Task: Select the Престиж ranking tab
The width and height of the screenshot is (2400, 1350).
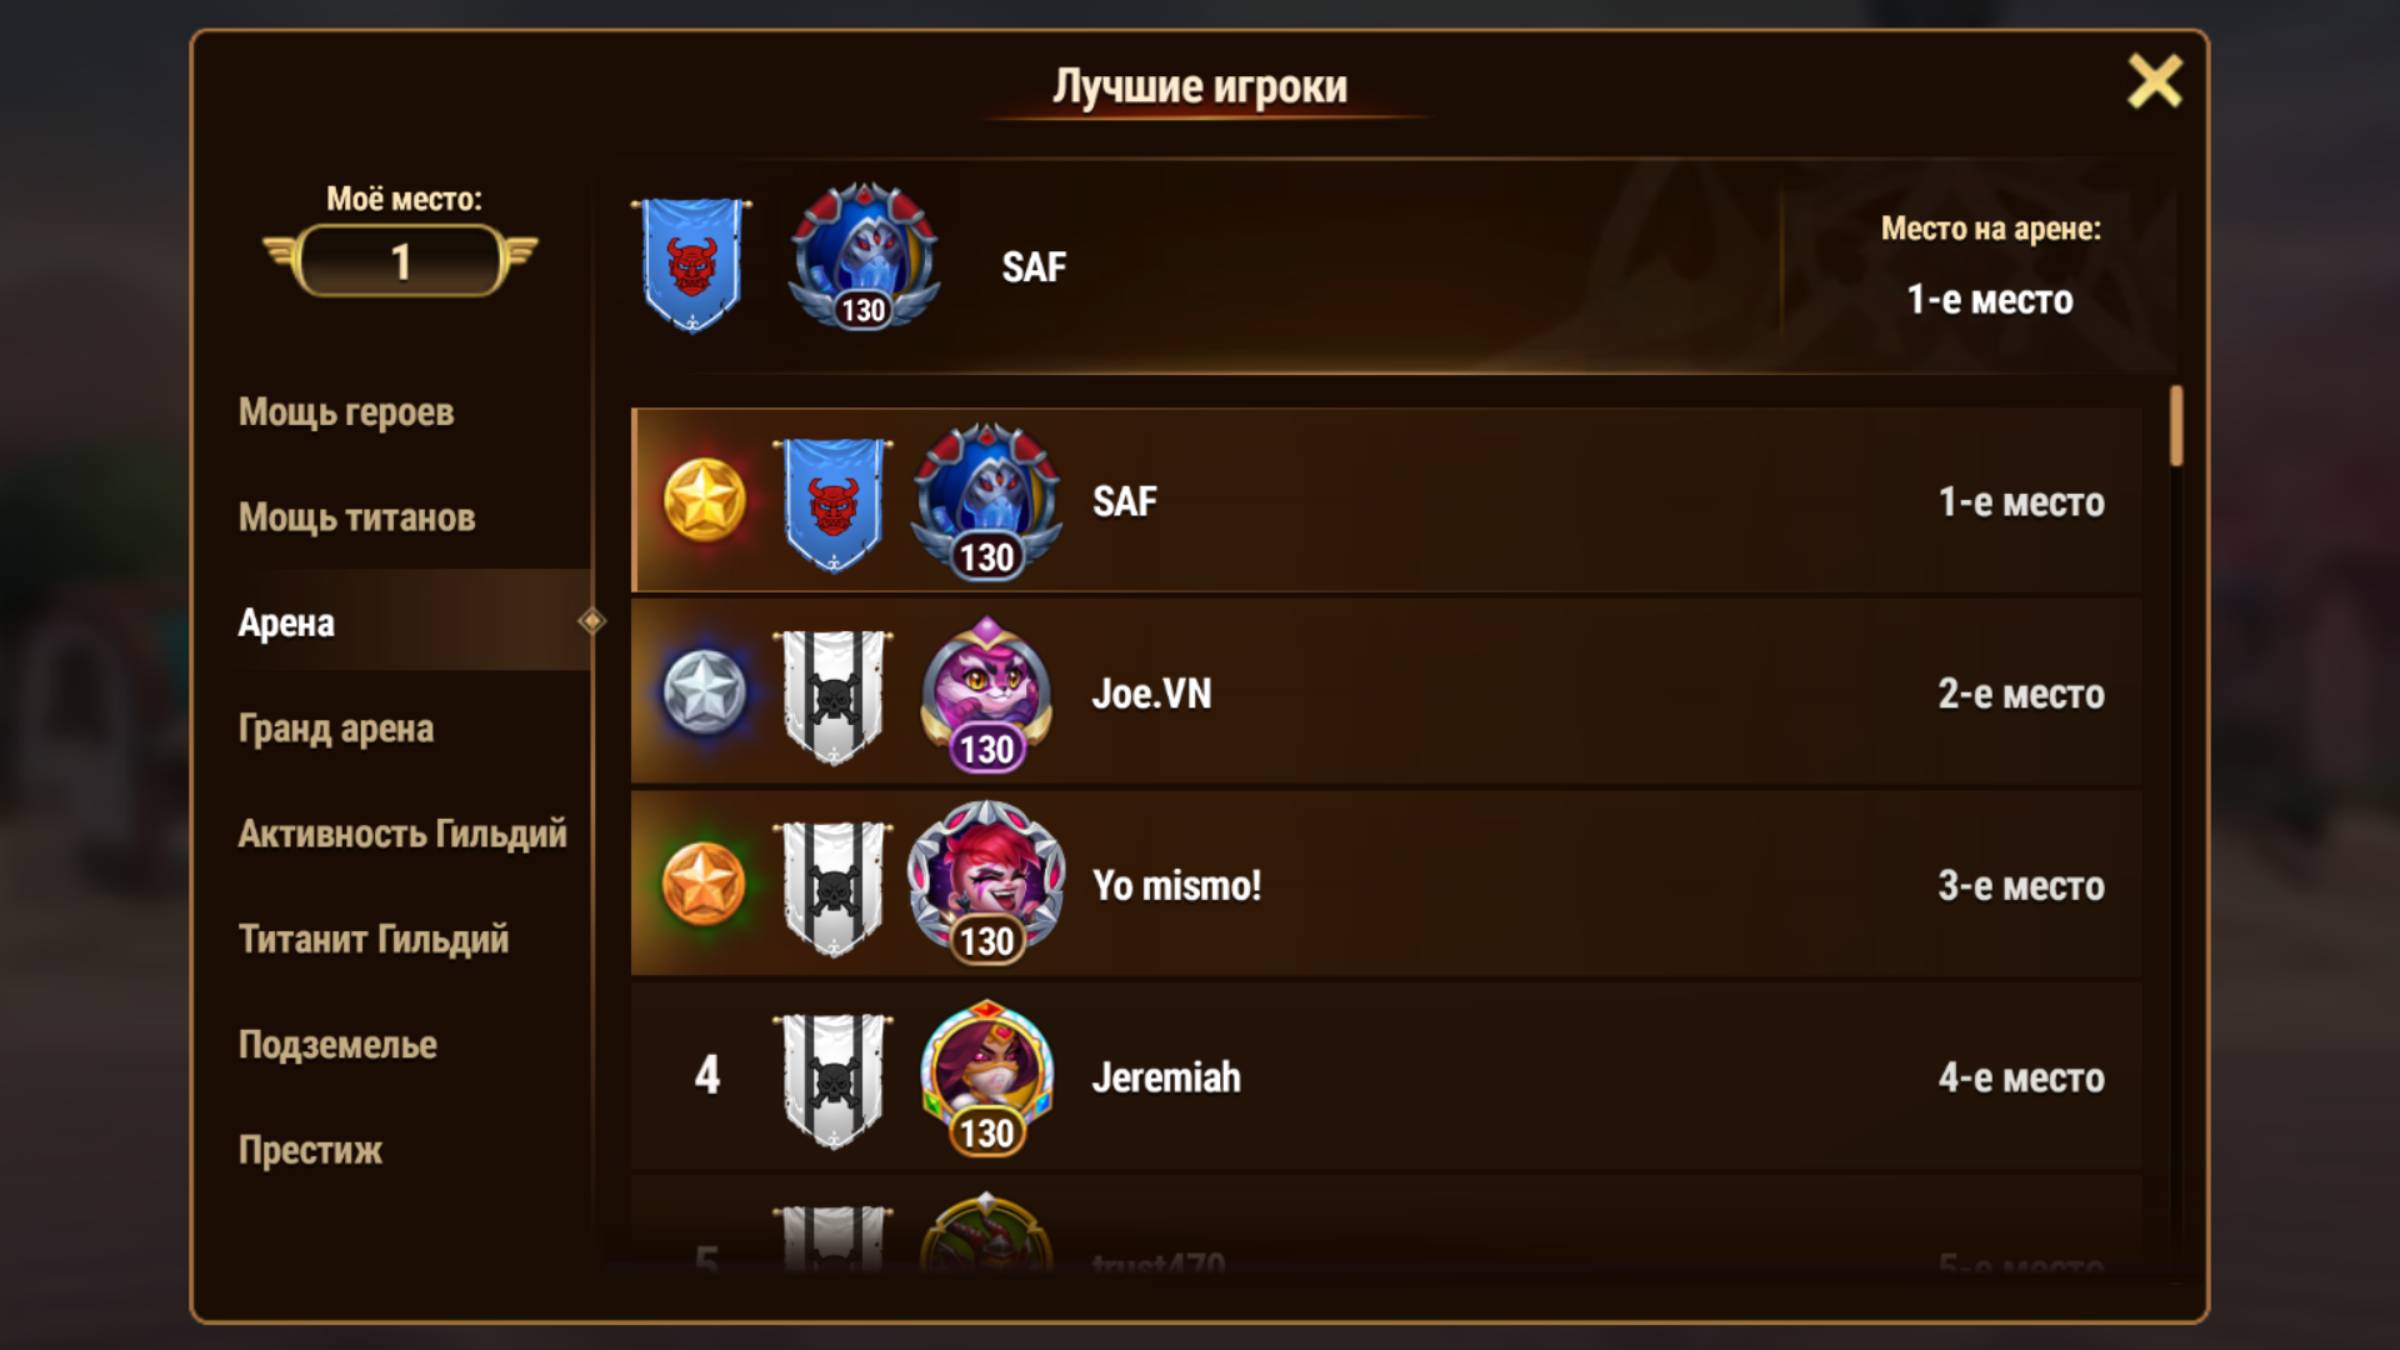Action: 310,1150
